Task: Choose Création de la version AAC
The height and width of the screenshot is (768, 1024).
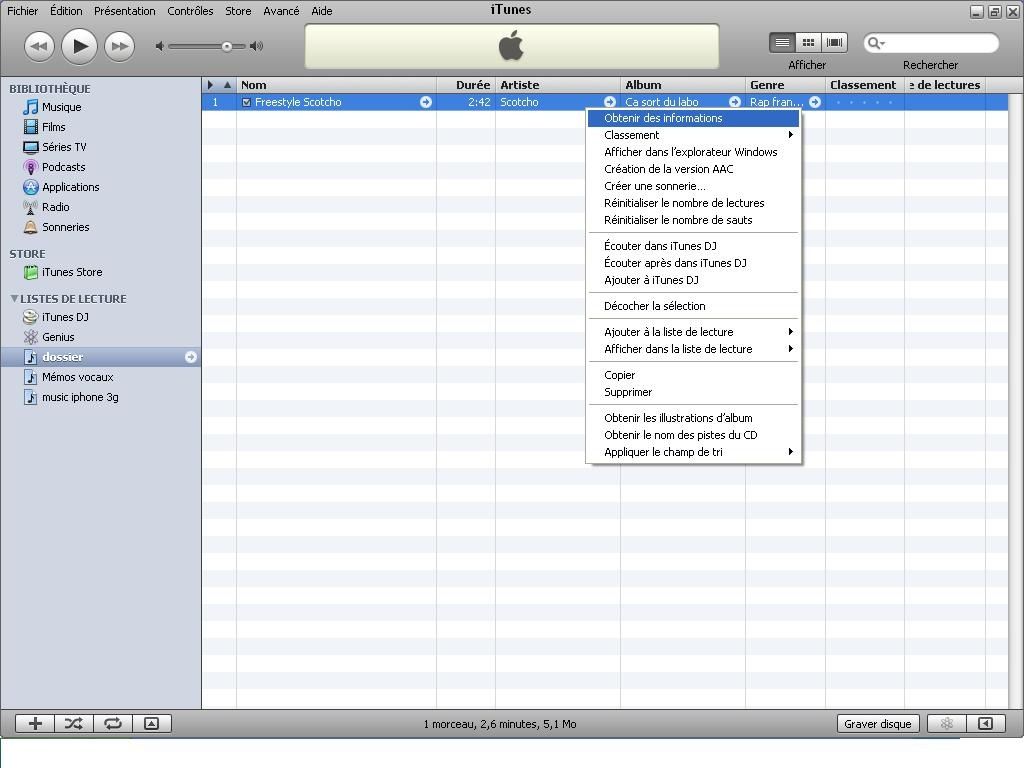Action: click(693, 169)
